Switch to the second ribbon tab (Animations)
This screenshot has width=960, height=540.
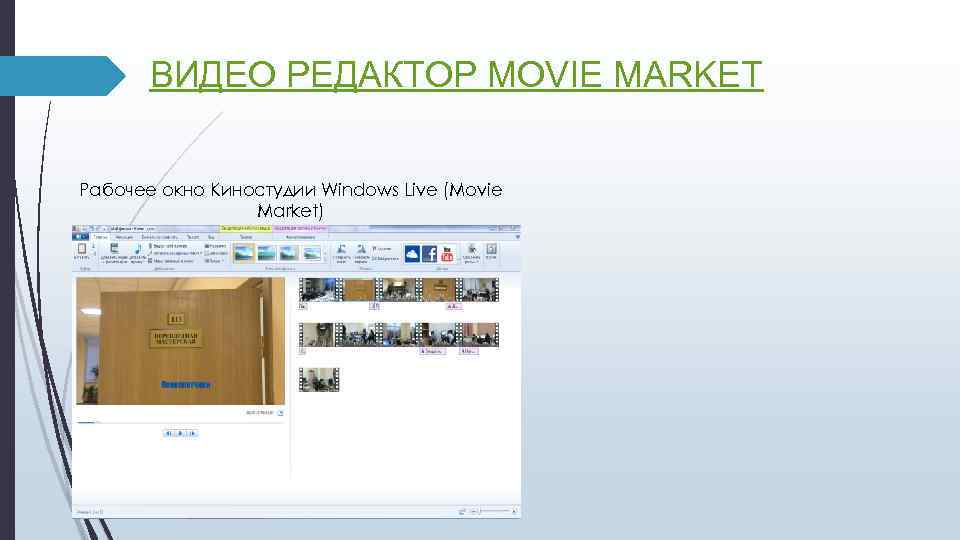(x=124, y=236)
